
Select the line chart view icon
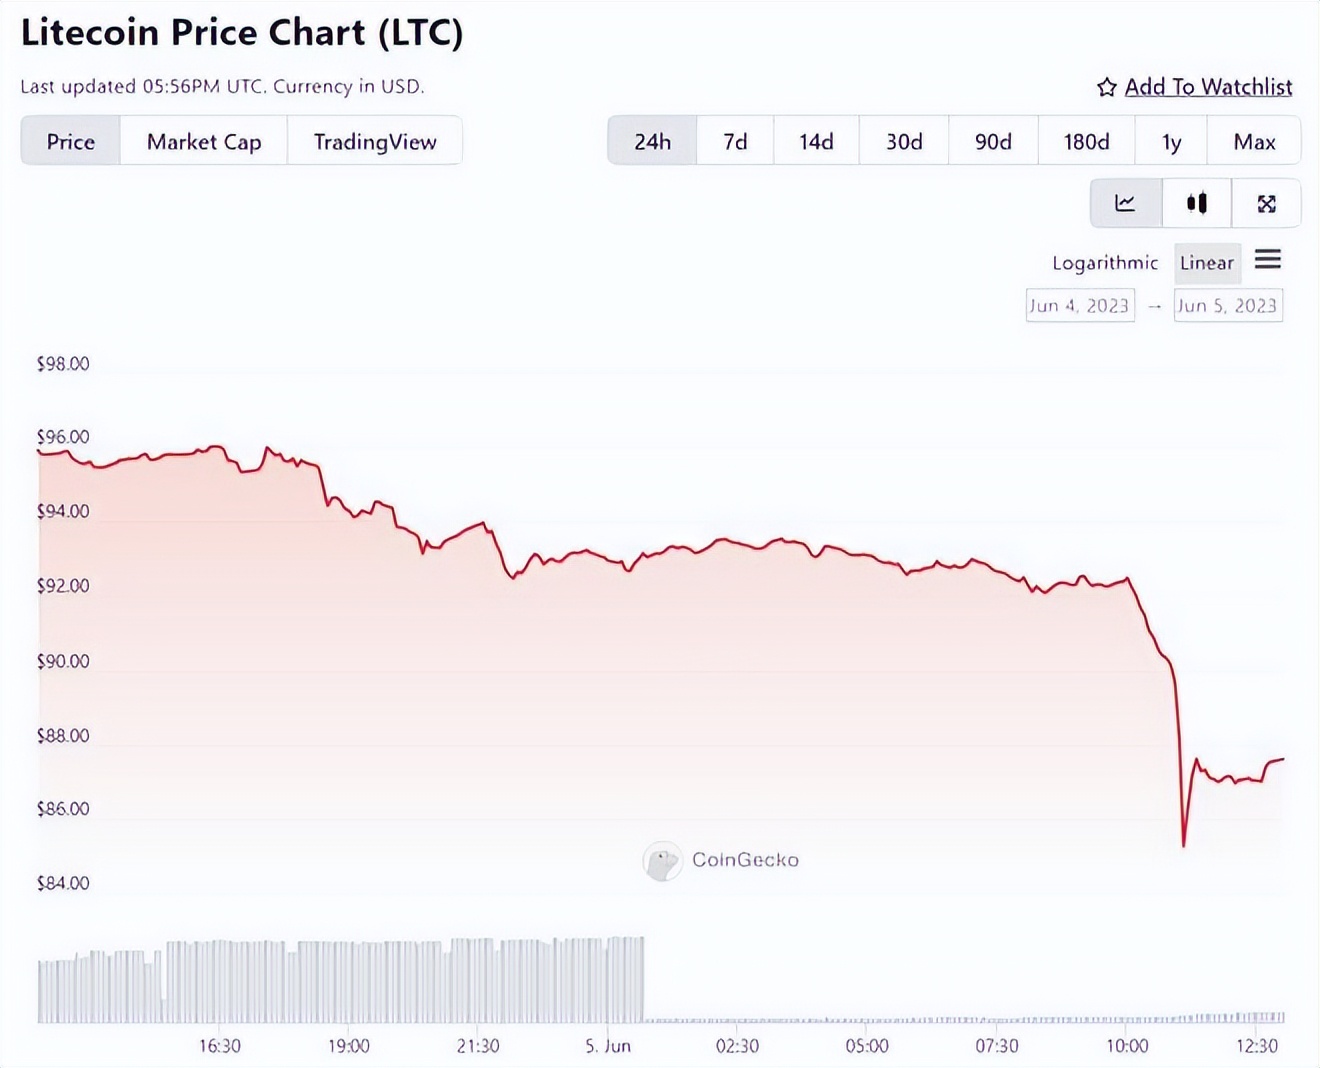[1125, 203]
